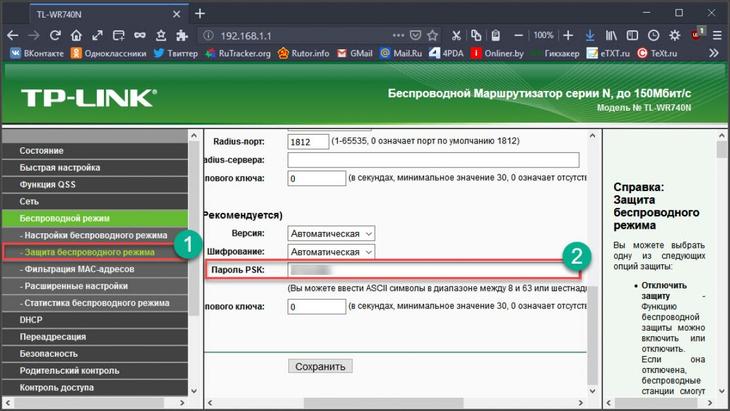Open the library bookshelf icon
The width and height of the screenshot is (730, 411).
(x=611, y=35)
